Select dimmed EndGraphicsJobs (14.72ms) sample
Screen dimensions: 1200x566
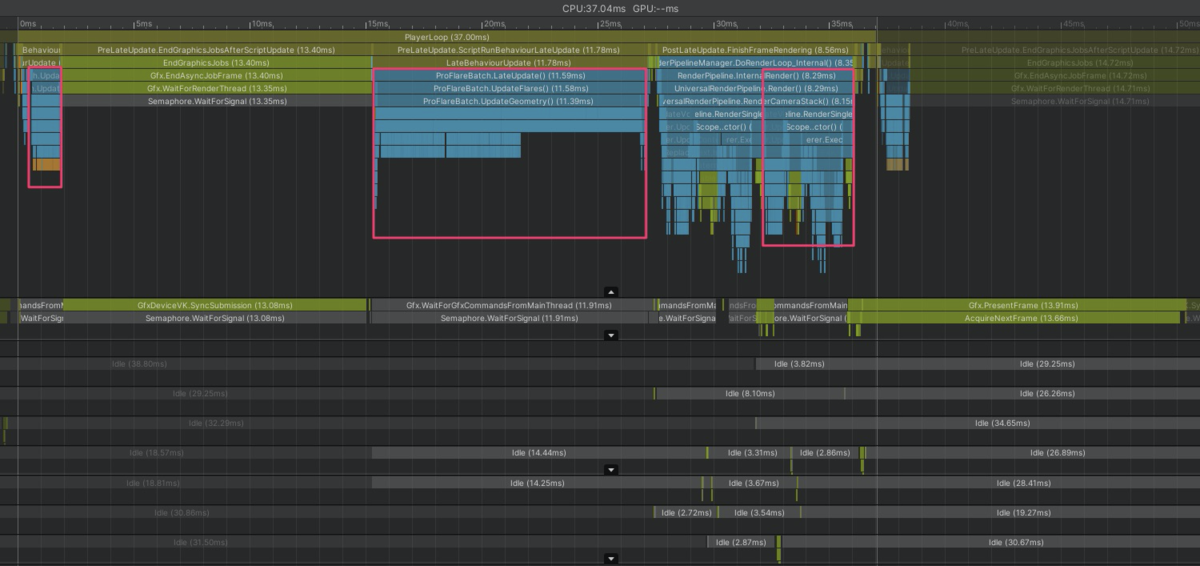1054,62
